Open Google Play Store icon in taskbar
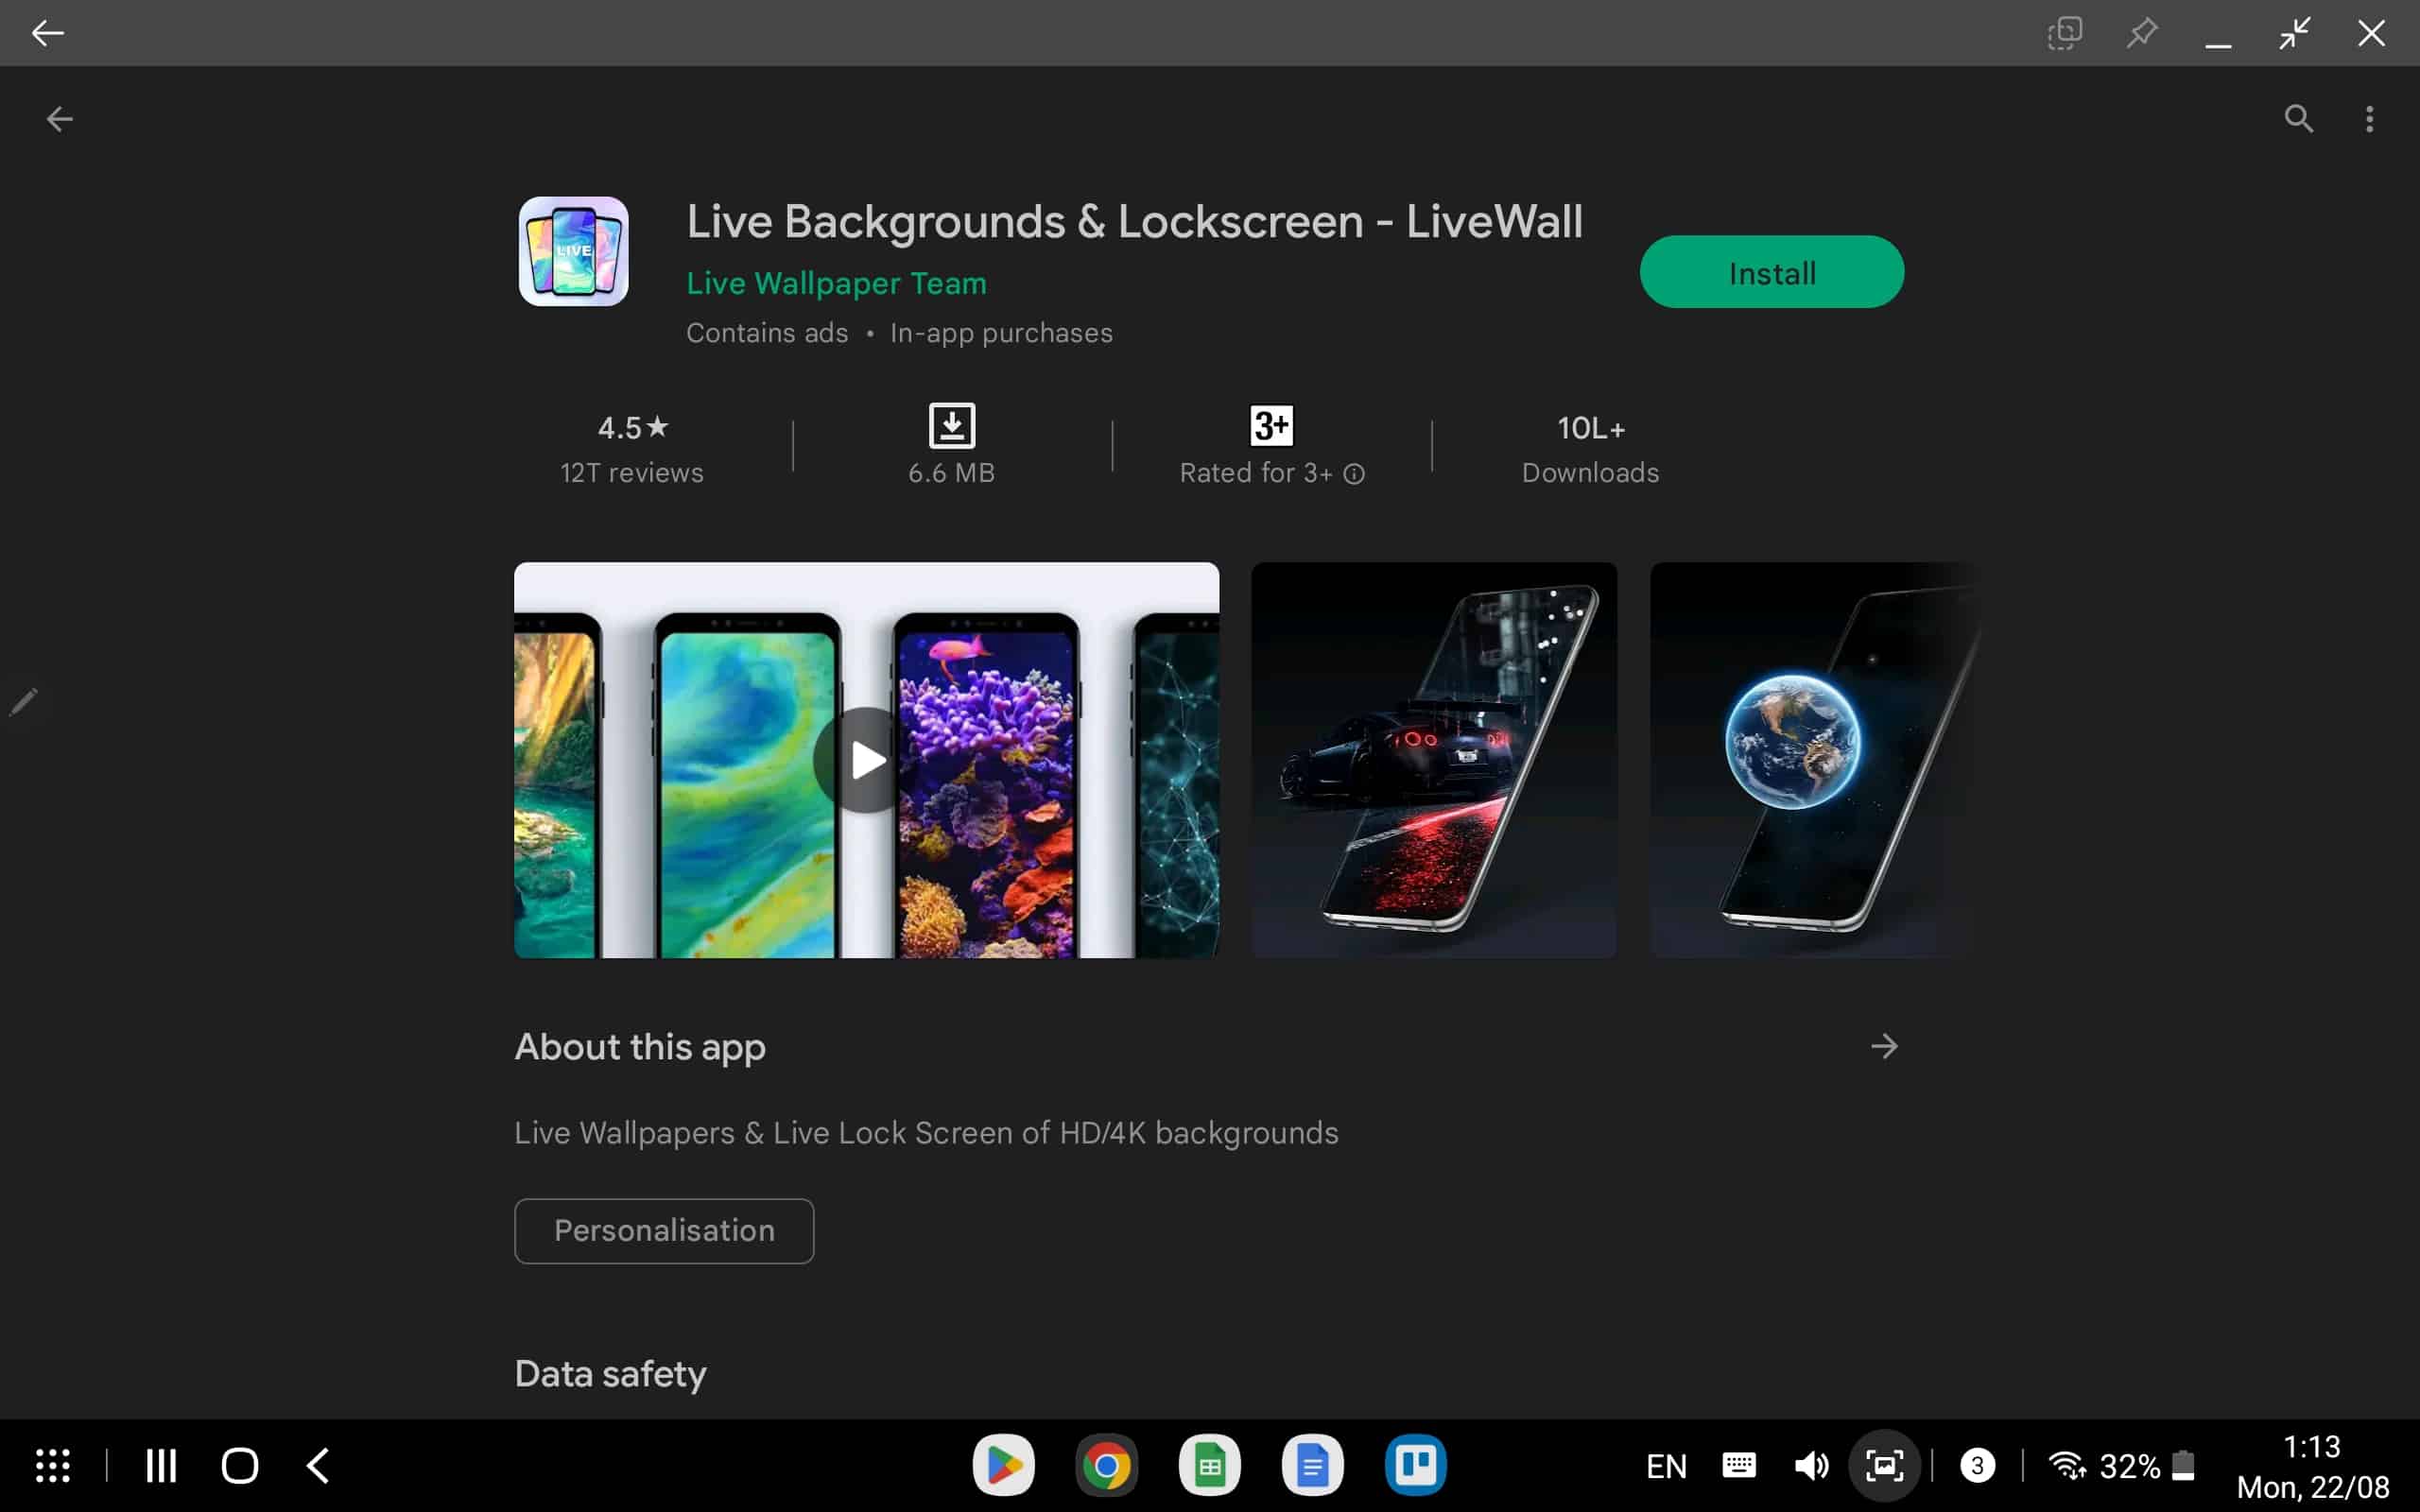 (x=1002, y=1465)
